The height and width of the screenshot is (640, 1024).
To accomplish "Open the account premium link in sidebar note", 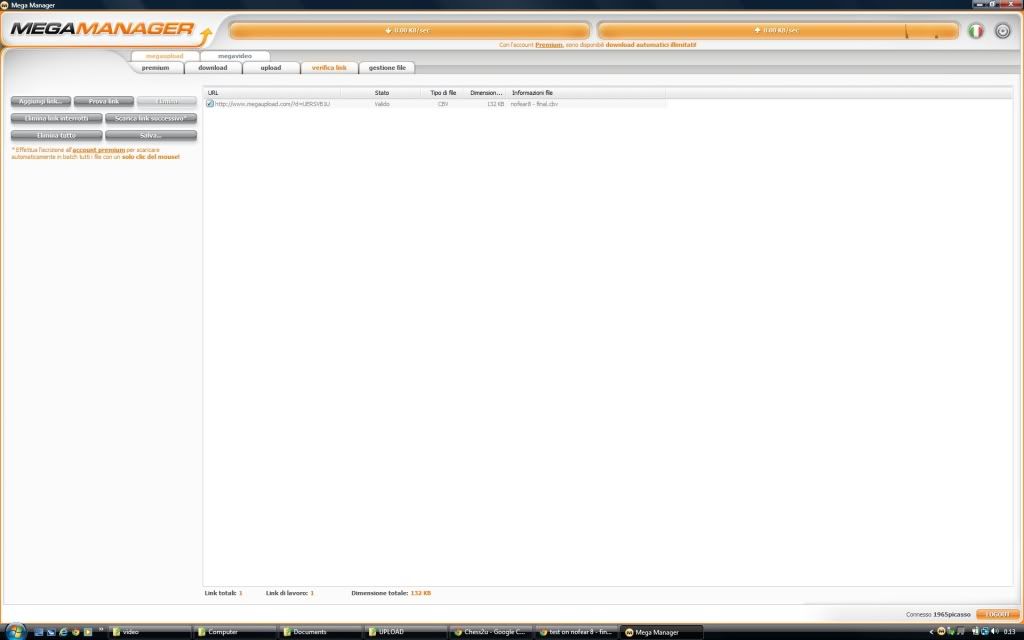I will (x=99, y=150).
